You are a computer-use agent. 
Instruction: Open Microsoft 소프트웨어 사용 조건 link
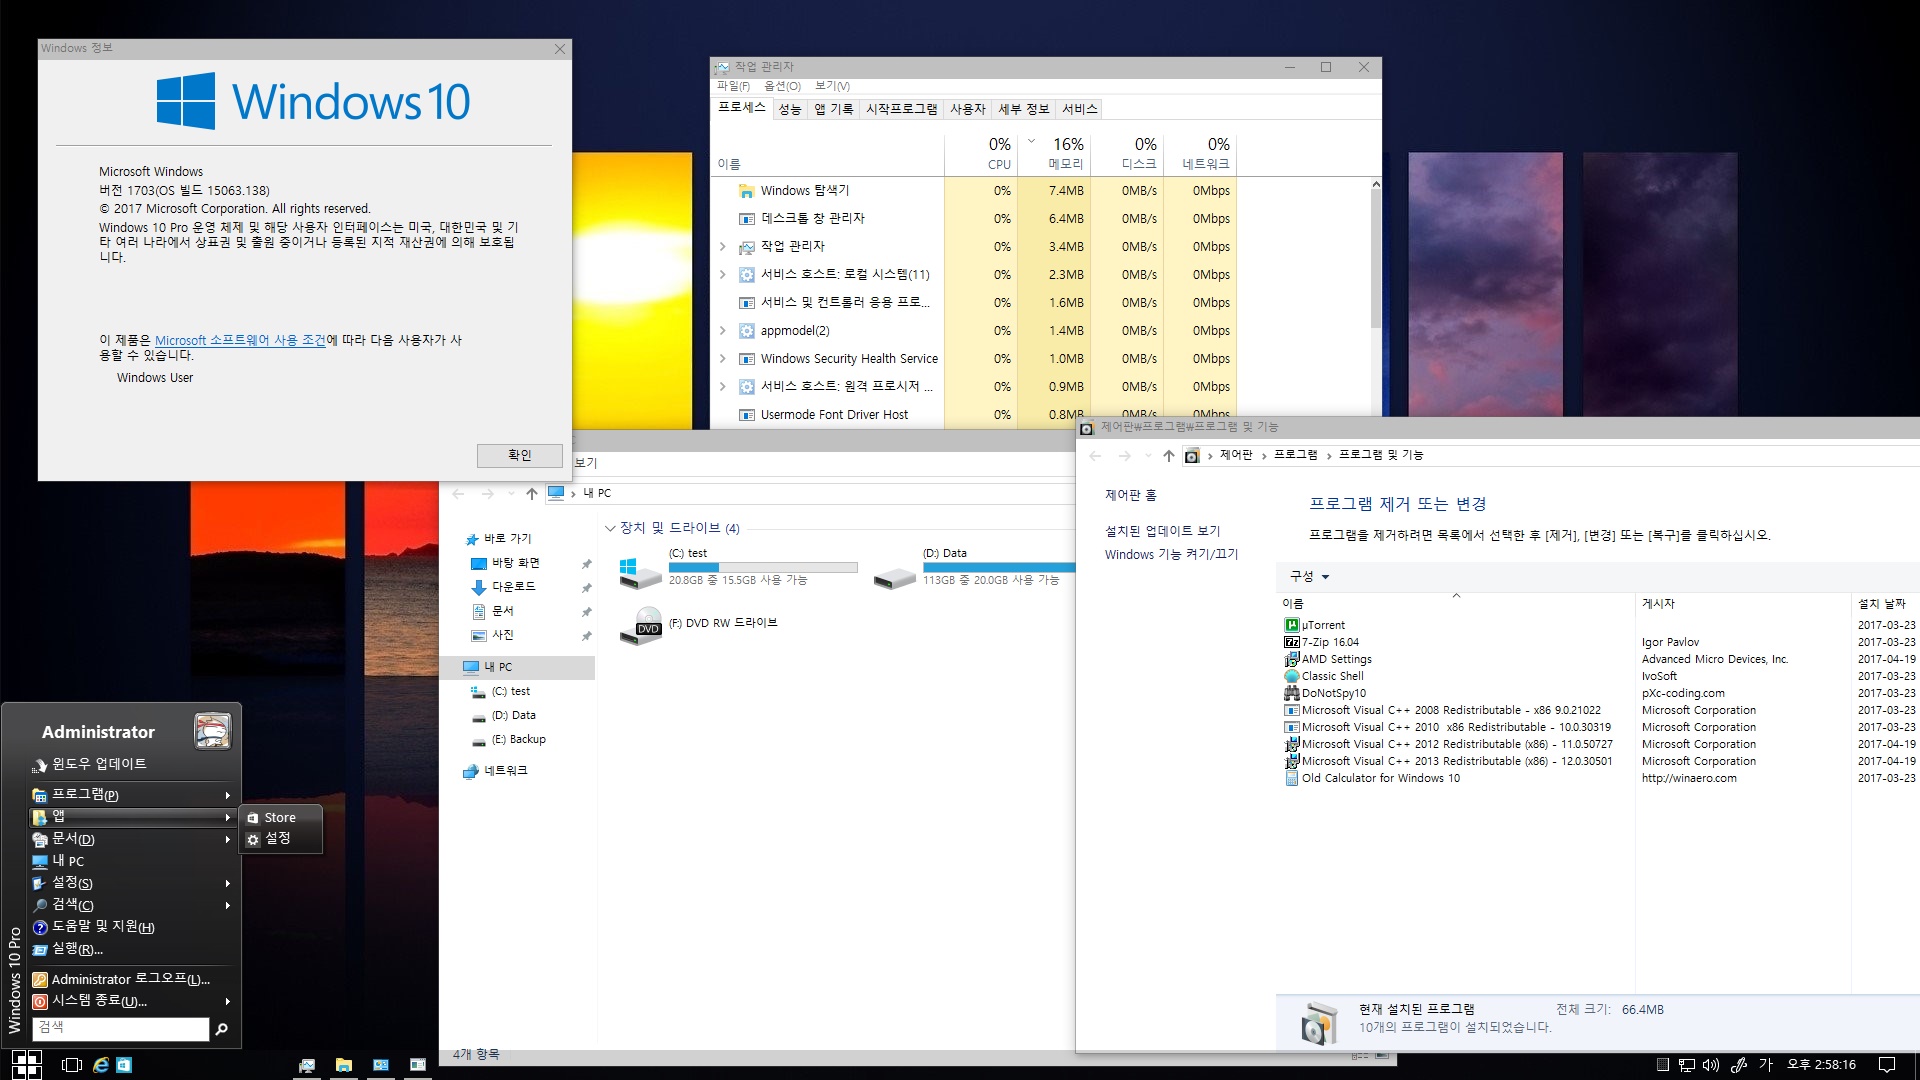click(x=240, y=340)
